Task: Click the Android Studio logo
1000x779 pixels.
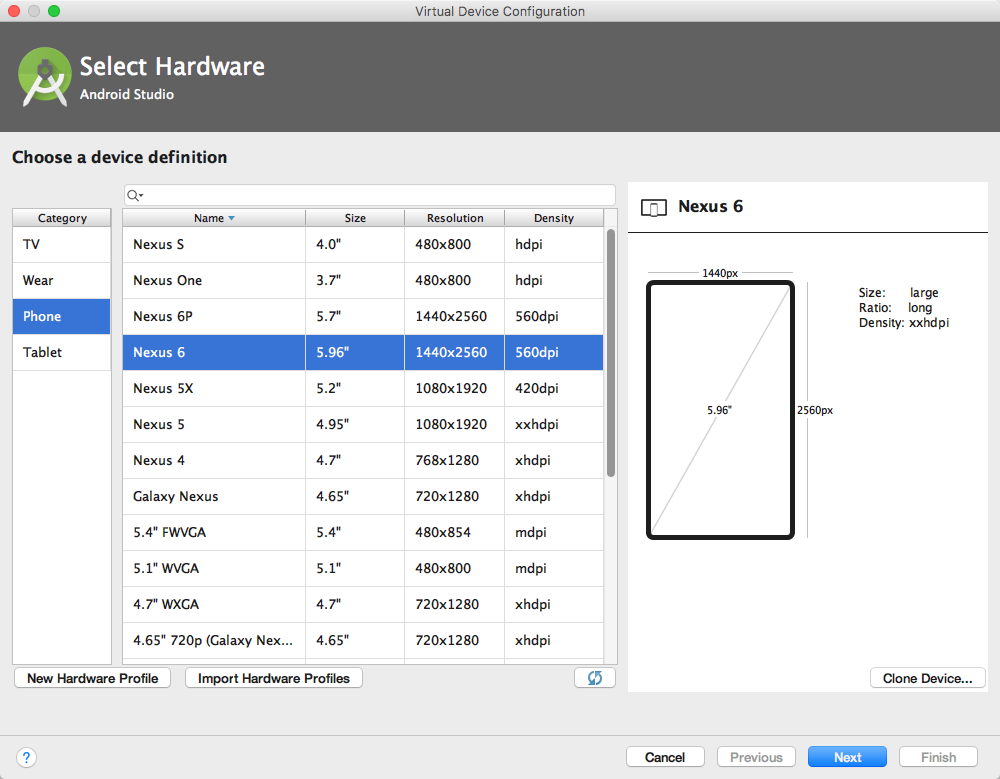Action: (45, 77)
